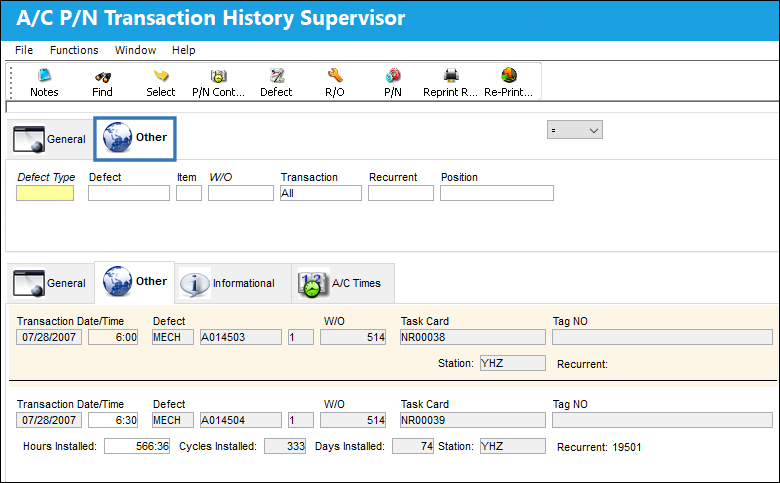Click the Tag NO field beside NR00039

click(x=662, y=420)
